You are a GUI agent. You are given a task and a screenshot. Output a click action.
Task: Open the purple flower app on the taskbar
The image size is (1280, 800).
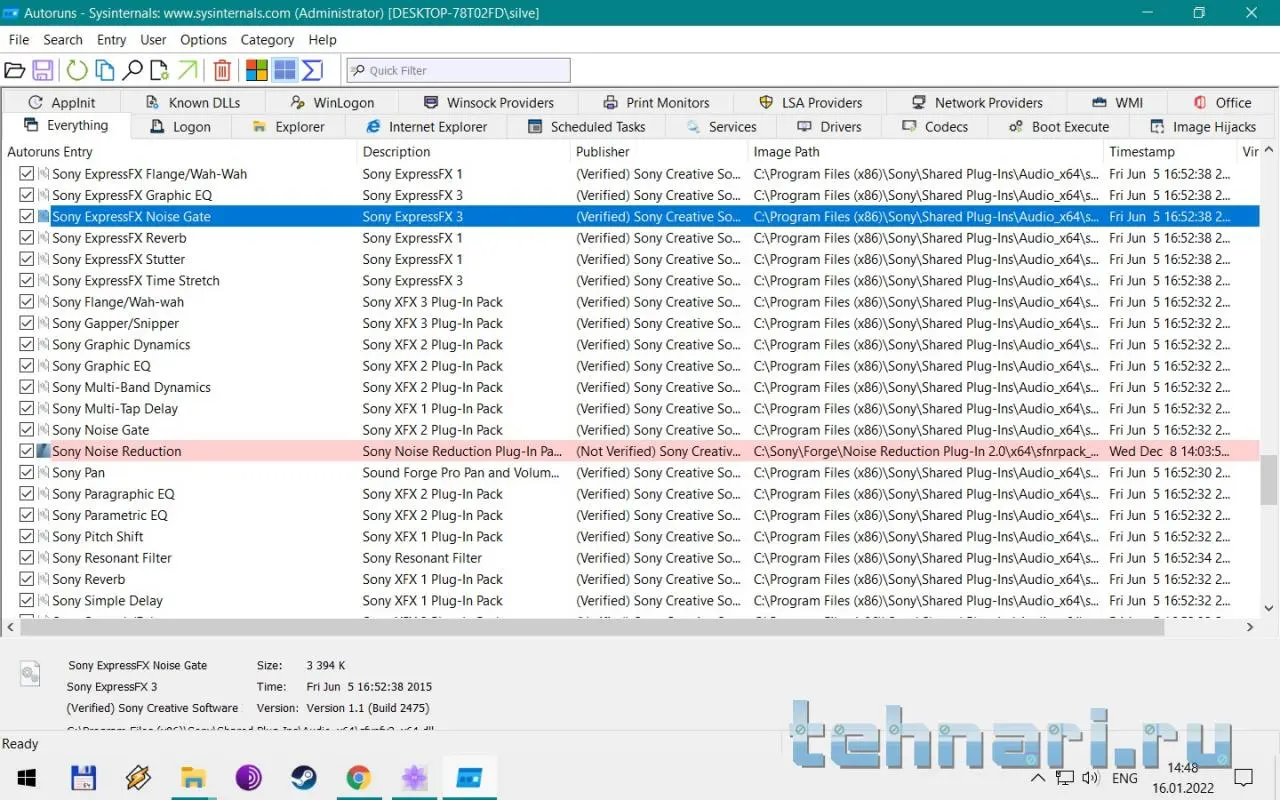(414, 778)
